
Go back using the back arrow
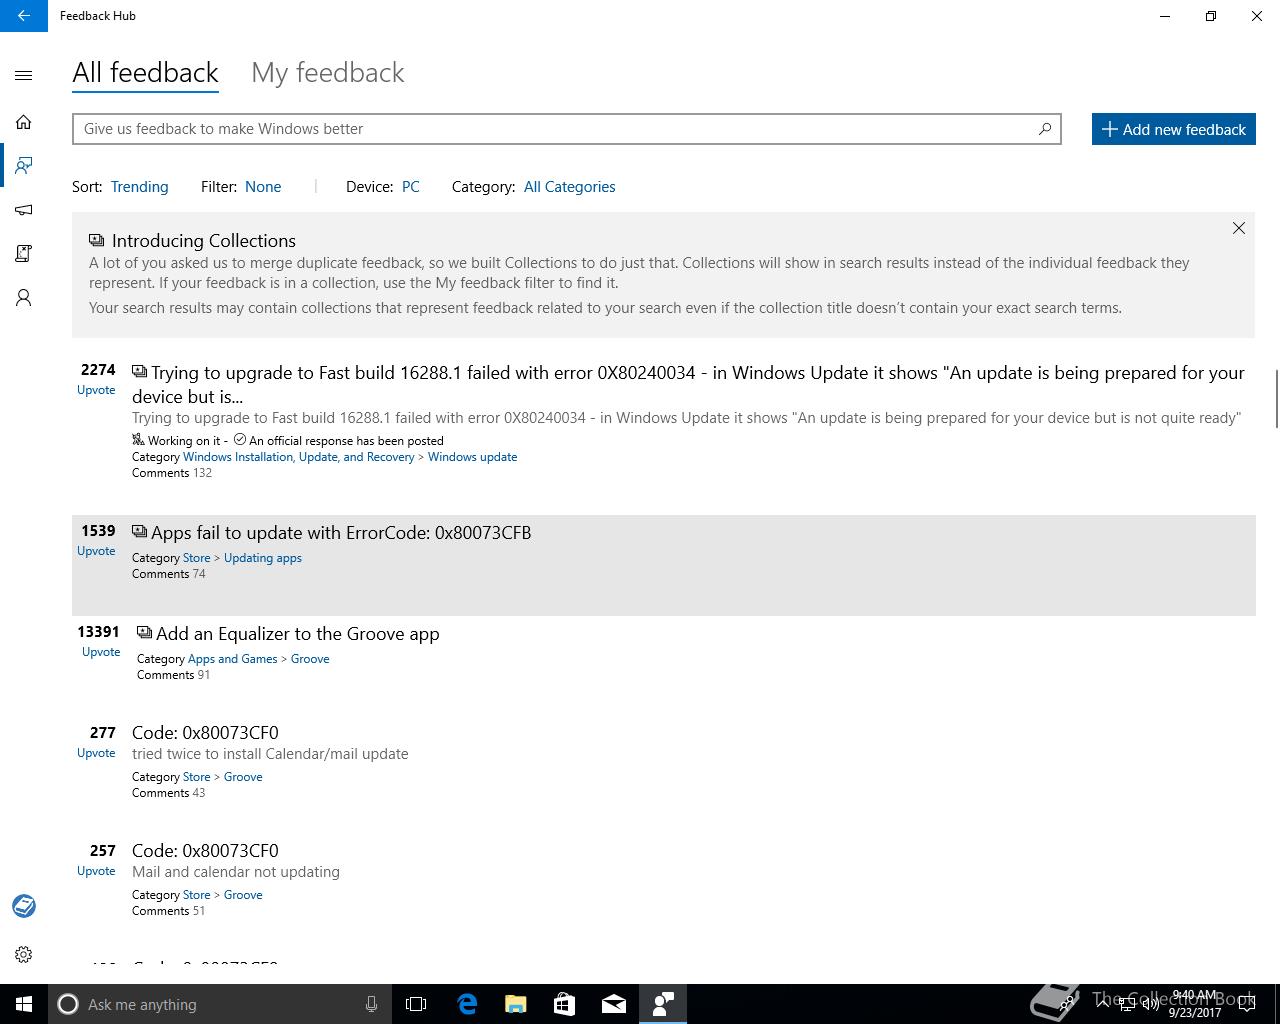pyautogui.click(x=24, y=16)
